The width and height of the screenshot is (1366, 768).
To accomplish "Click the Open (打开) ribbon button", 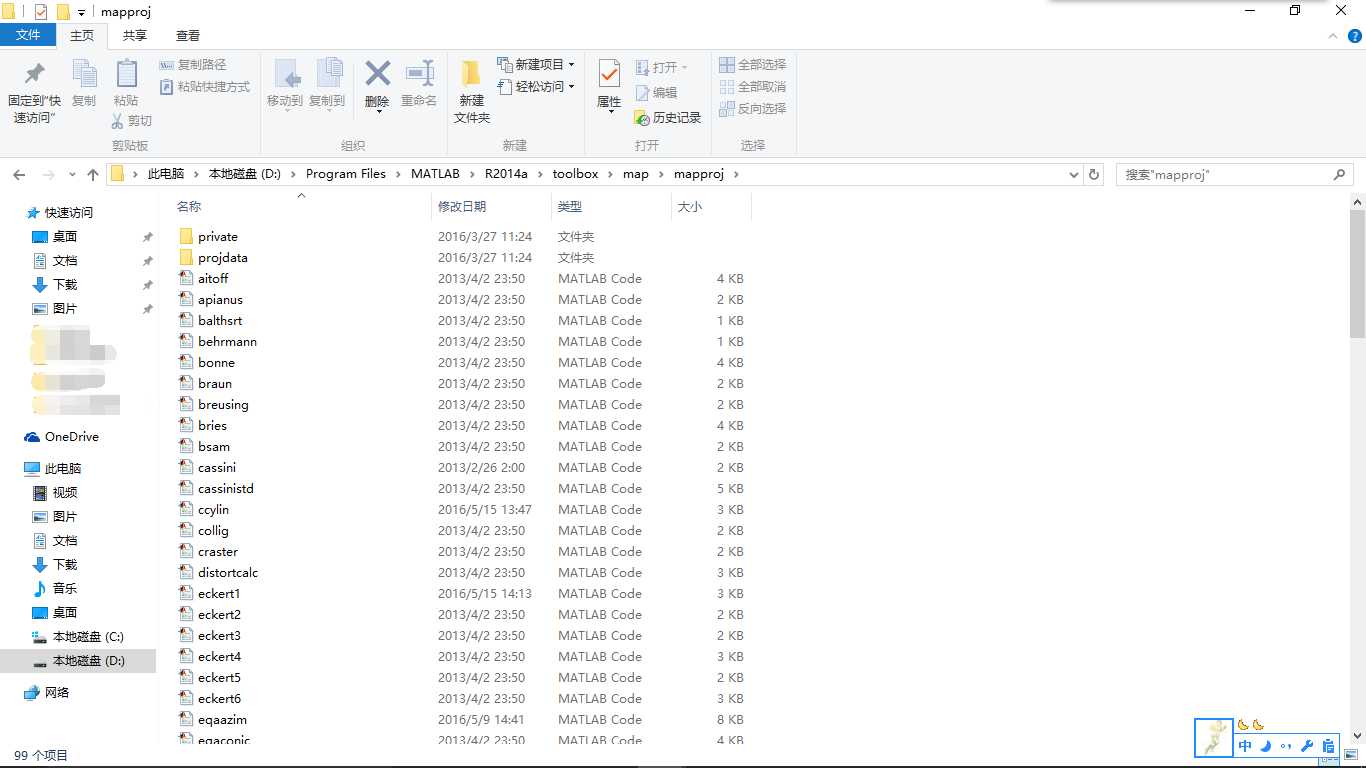I will point(661,68).
